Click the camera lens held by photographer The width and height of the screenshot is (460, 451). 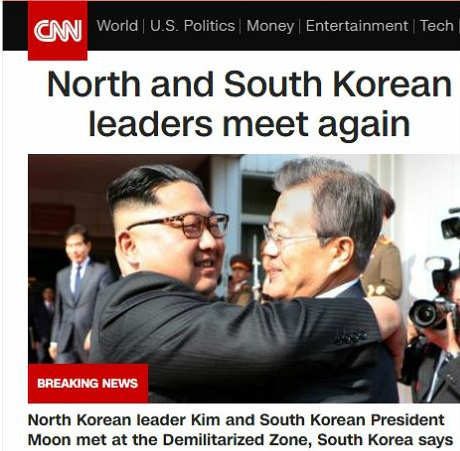coord(424,314)
